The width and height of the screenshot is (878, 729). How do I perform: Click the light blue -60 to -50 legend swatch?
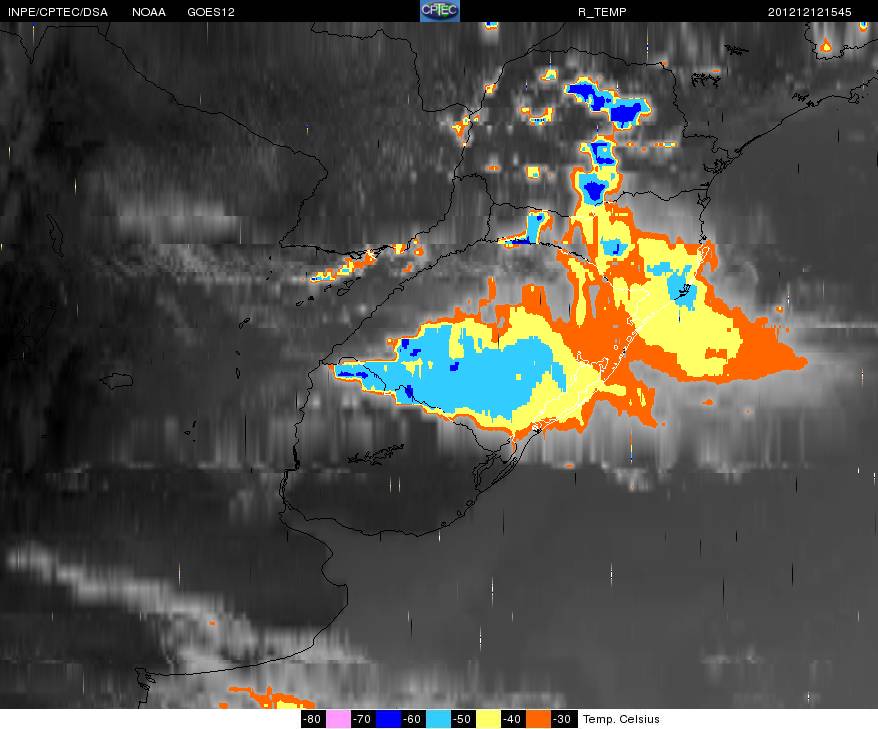438,719
